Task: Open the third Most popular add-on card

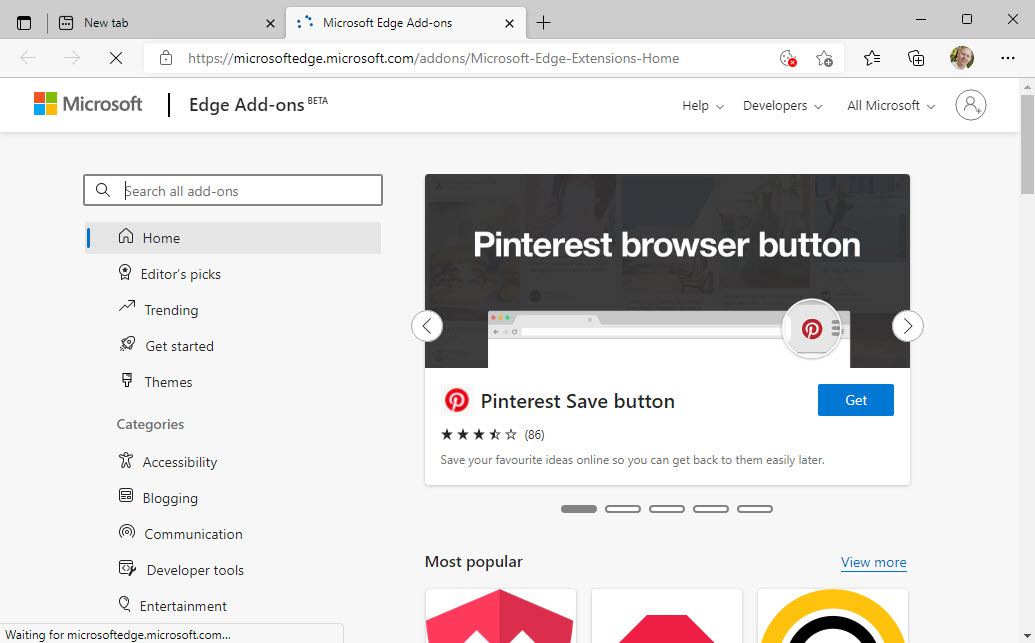Action: point(833,616)
